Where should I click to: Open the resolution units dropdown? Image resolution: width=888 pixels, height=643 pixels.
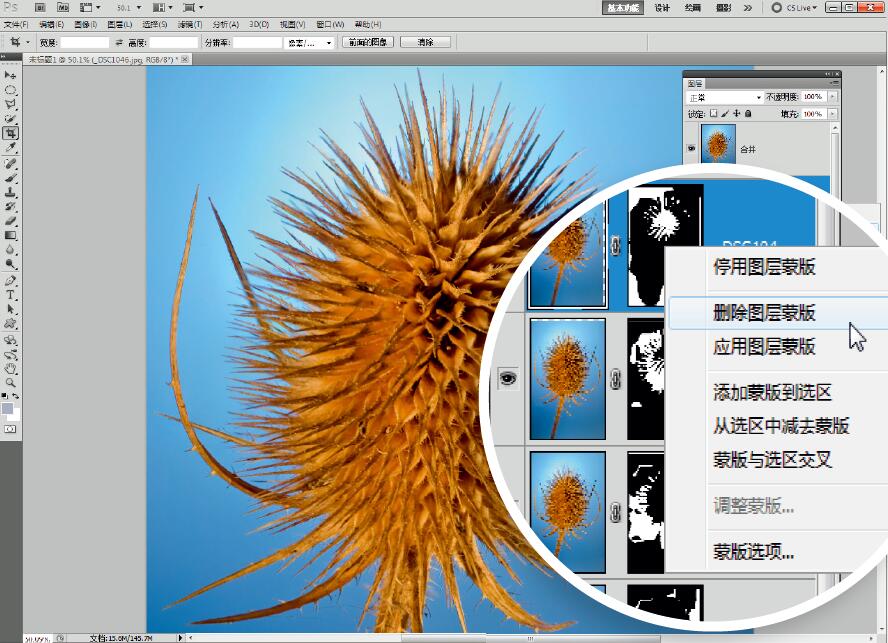tap(309, 43)
